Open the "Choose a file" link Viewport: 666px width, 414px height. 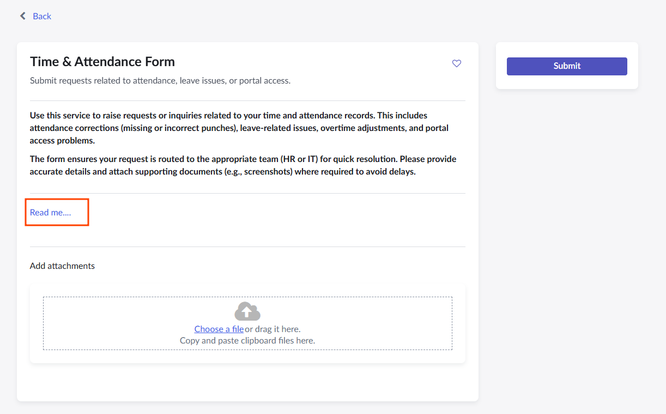pyautogui.click(x=219, y=329)
